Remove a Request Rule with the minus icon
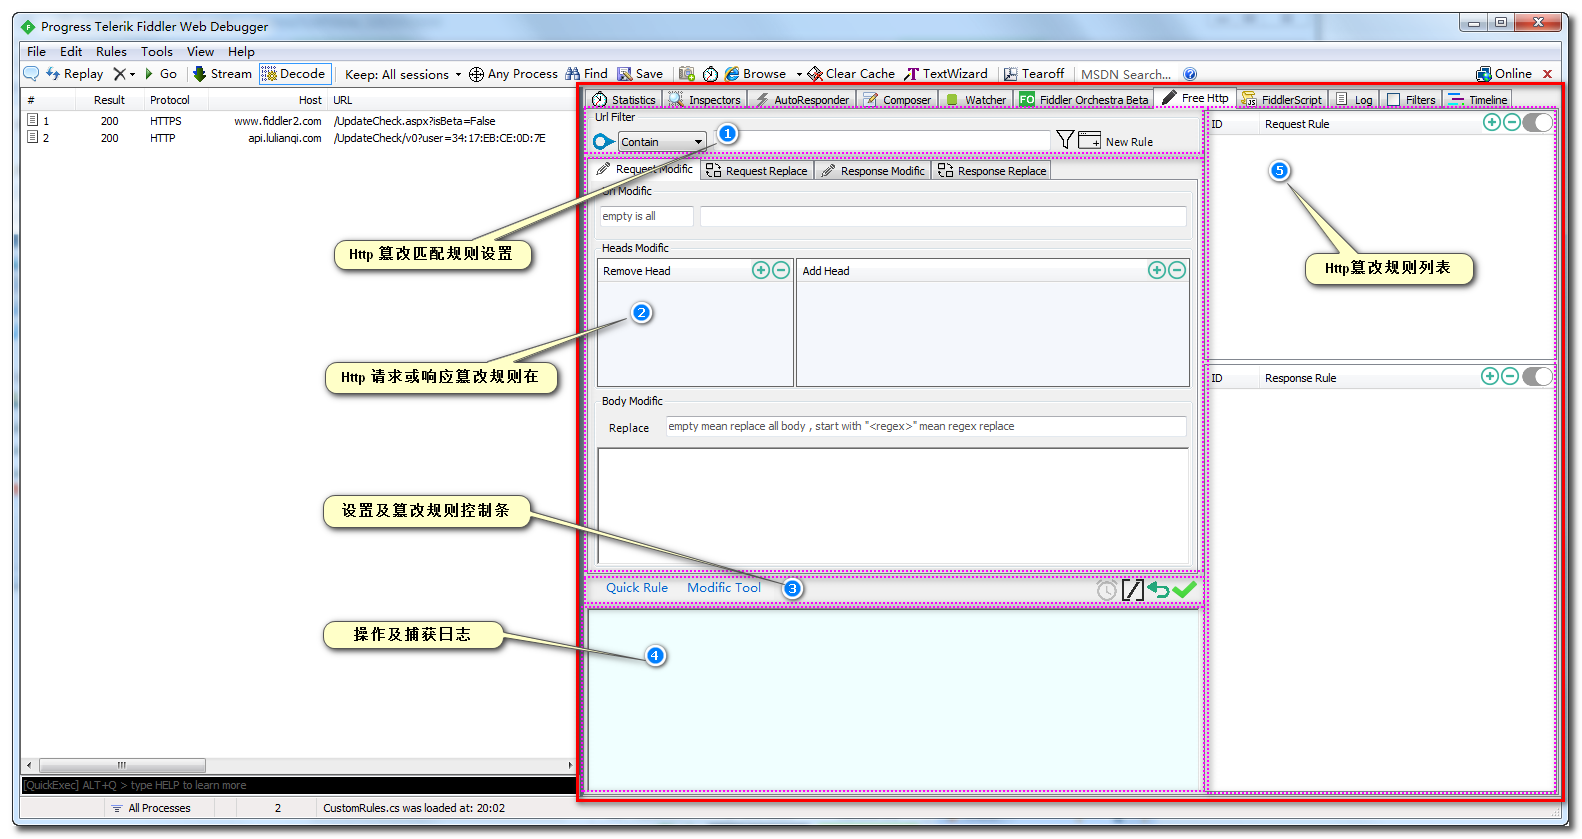The height and width of the screenshot is (839, 1582). pyautogui.click(x=1512, y=122)
